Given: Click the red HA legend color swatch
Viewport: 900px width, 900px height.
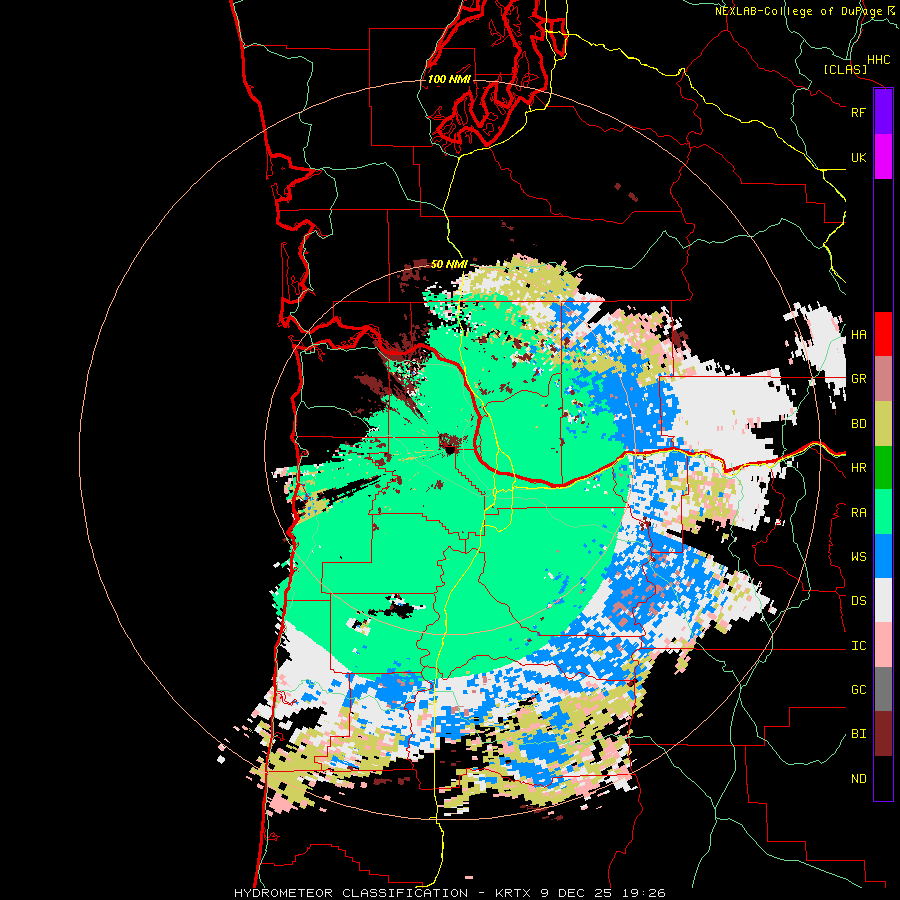Looking at the screenshot, I should coord(883,334).
